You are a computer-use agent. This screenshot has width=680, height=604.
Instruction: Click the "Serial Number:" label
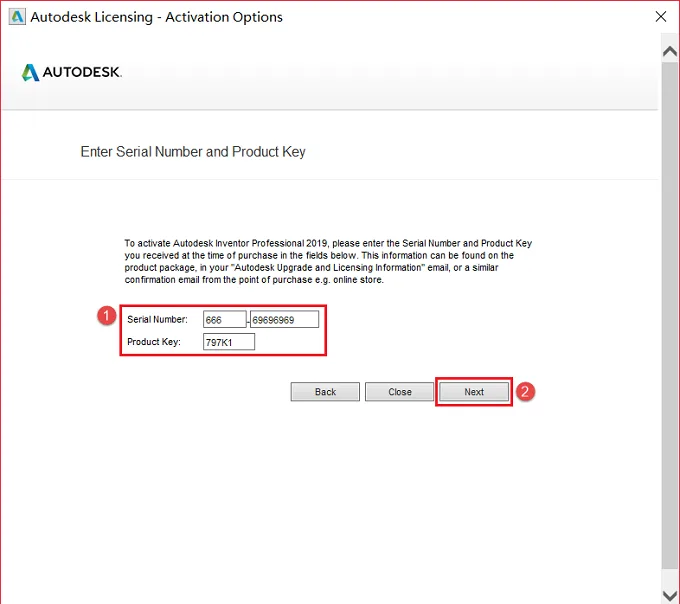click(157, 320)
